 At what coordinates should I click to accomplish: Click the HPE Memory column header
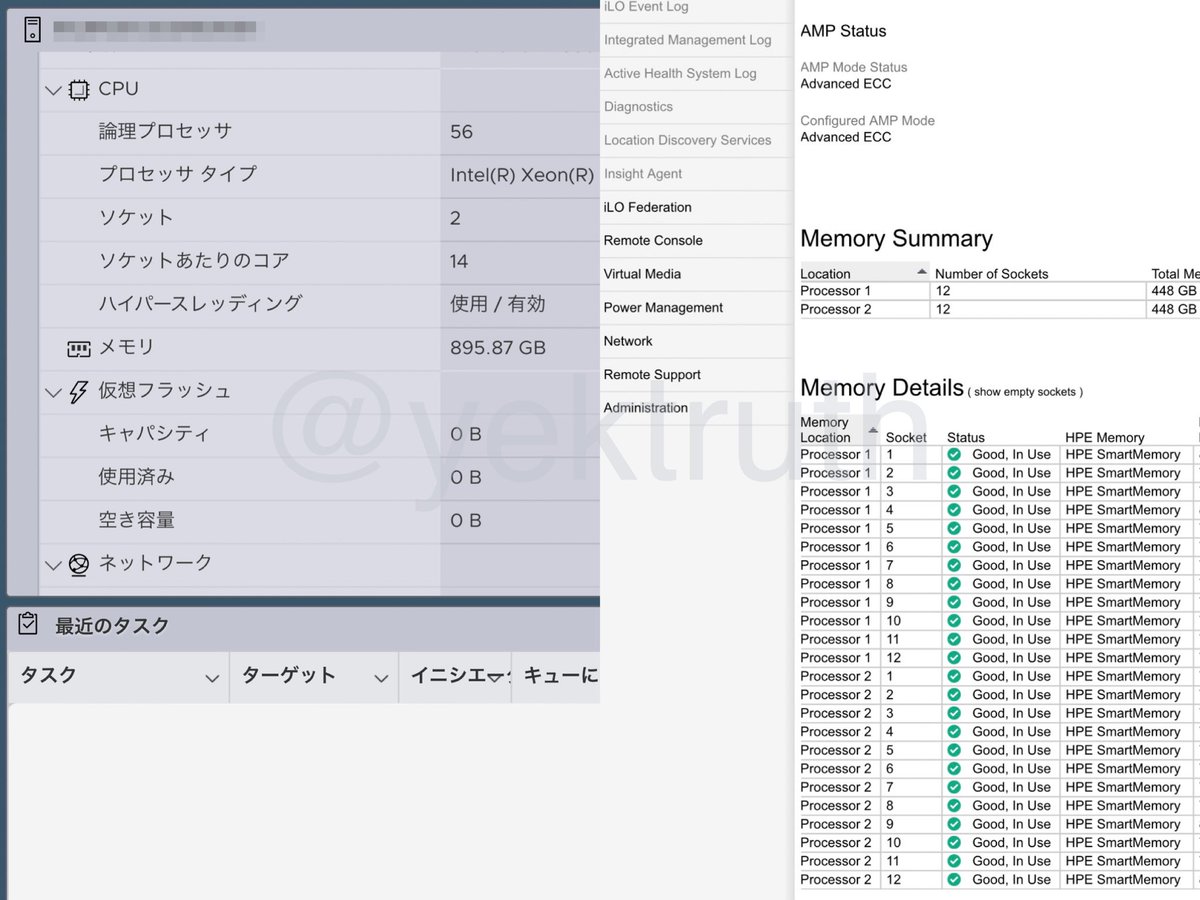click(x=1105, y=438)
